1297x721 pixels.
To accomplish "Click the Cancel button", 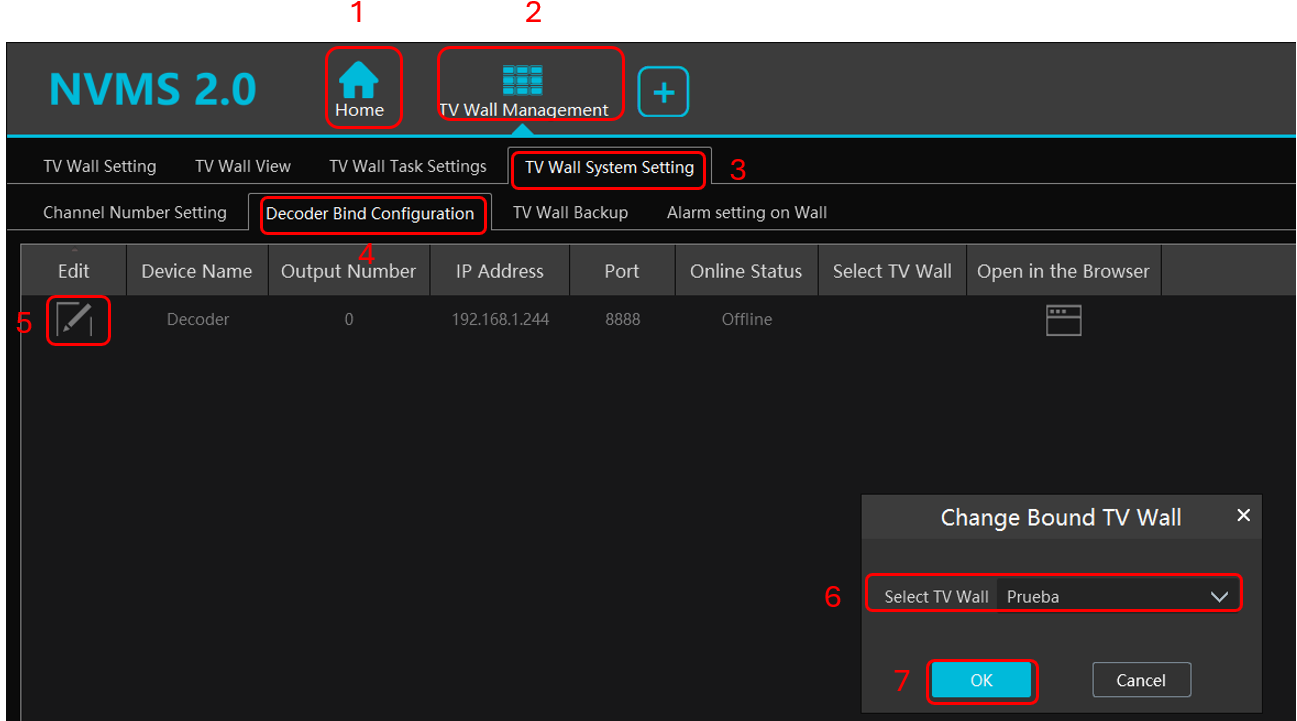I will [x=1141, y=680].
